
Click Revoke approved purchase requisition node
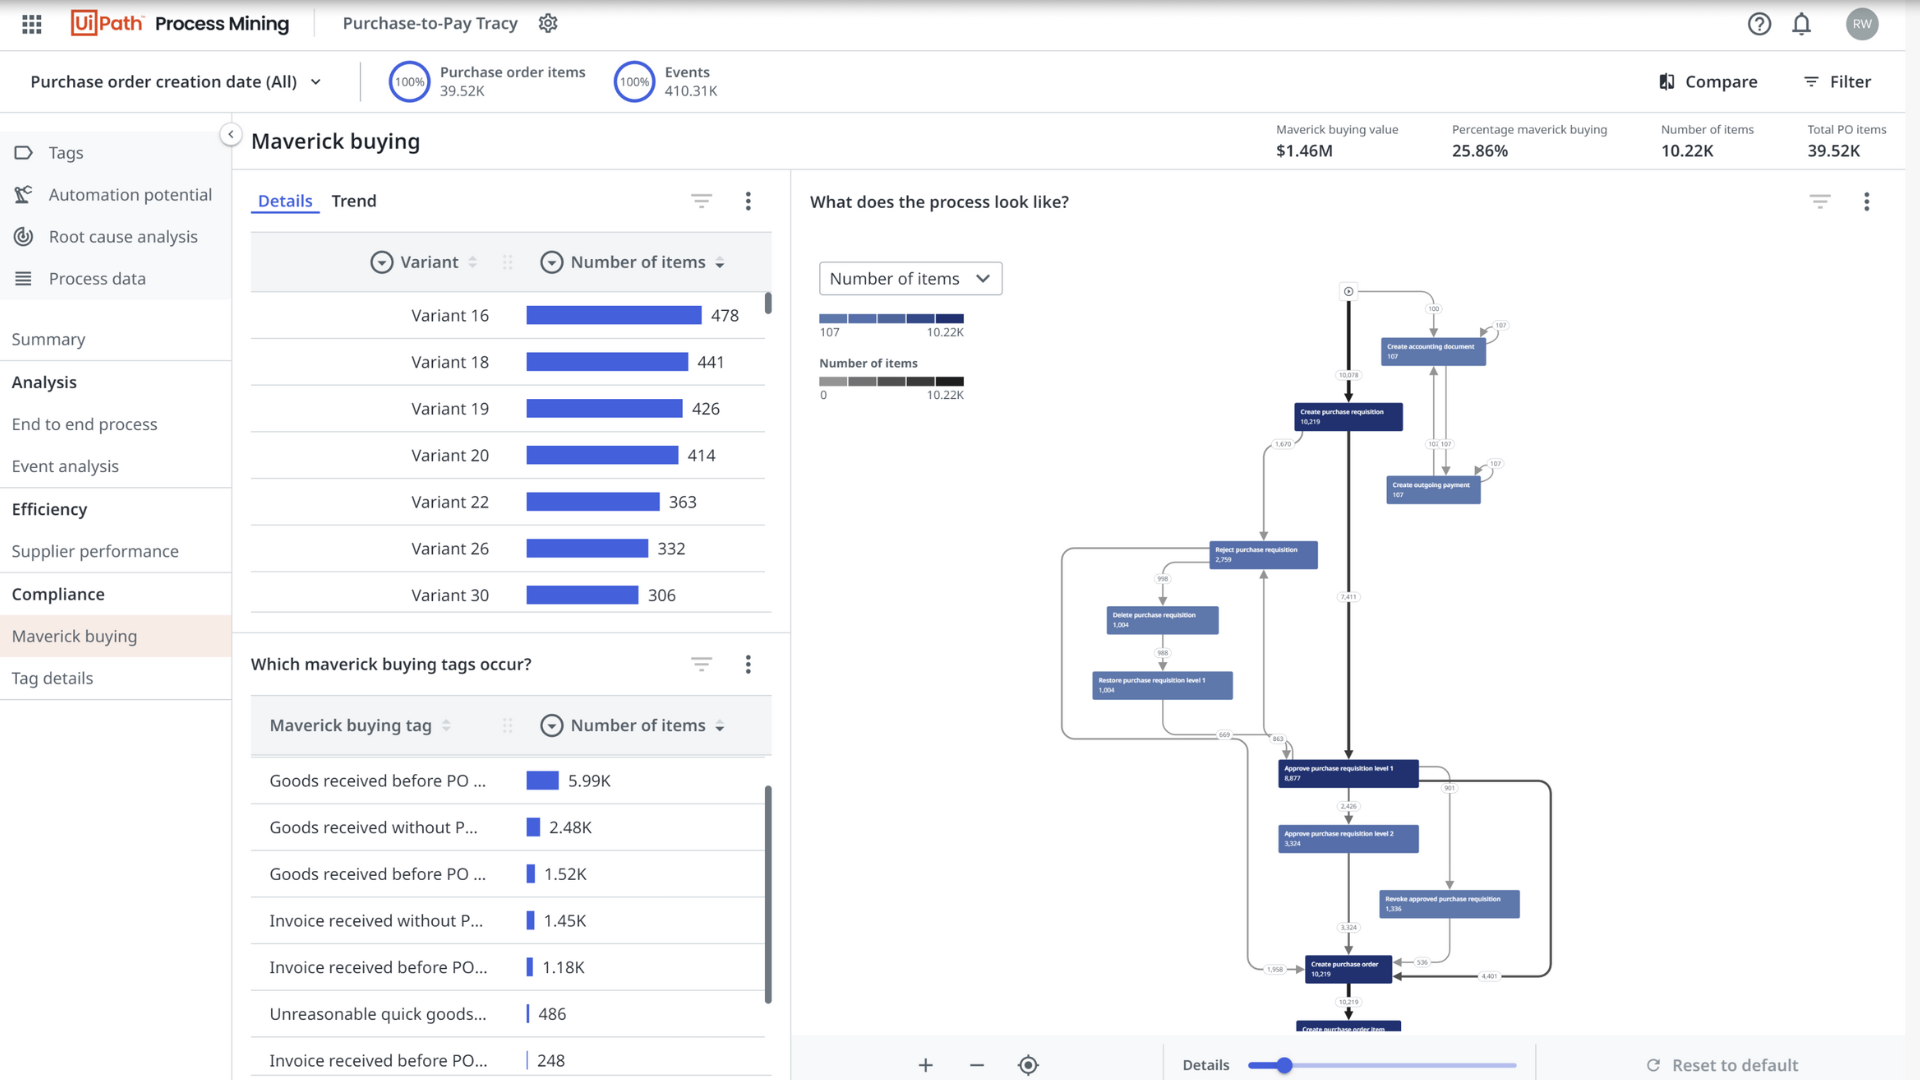(x=1449, y=904)
